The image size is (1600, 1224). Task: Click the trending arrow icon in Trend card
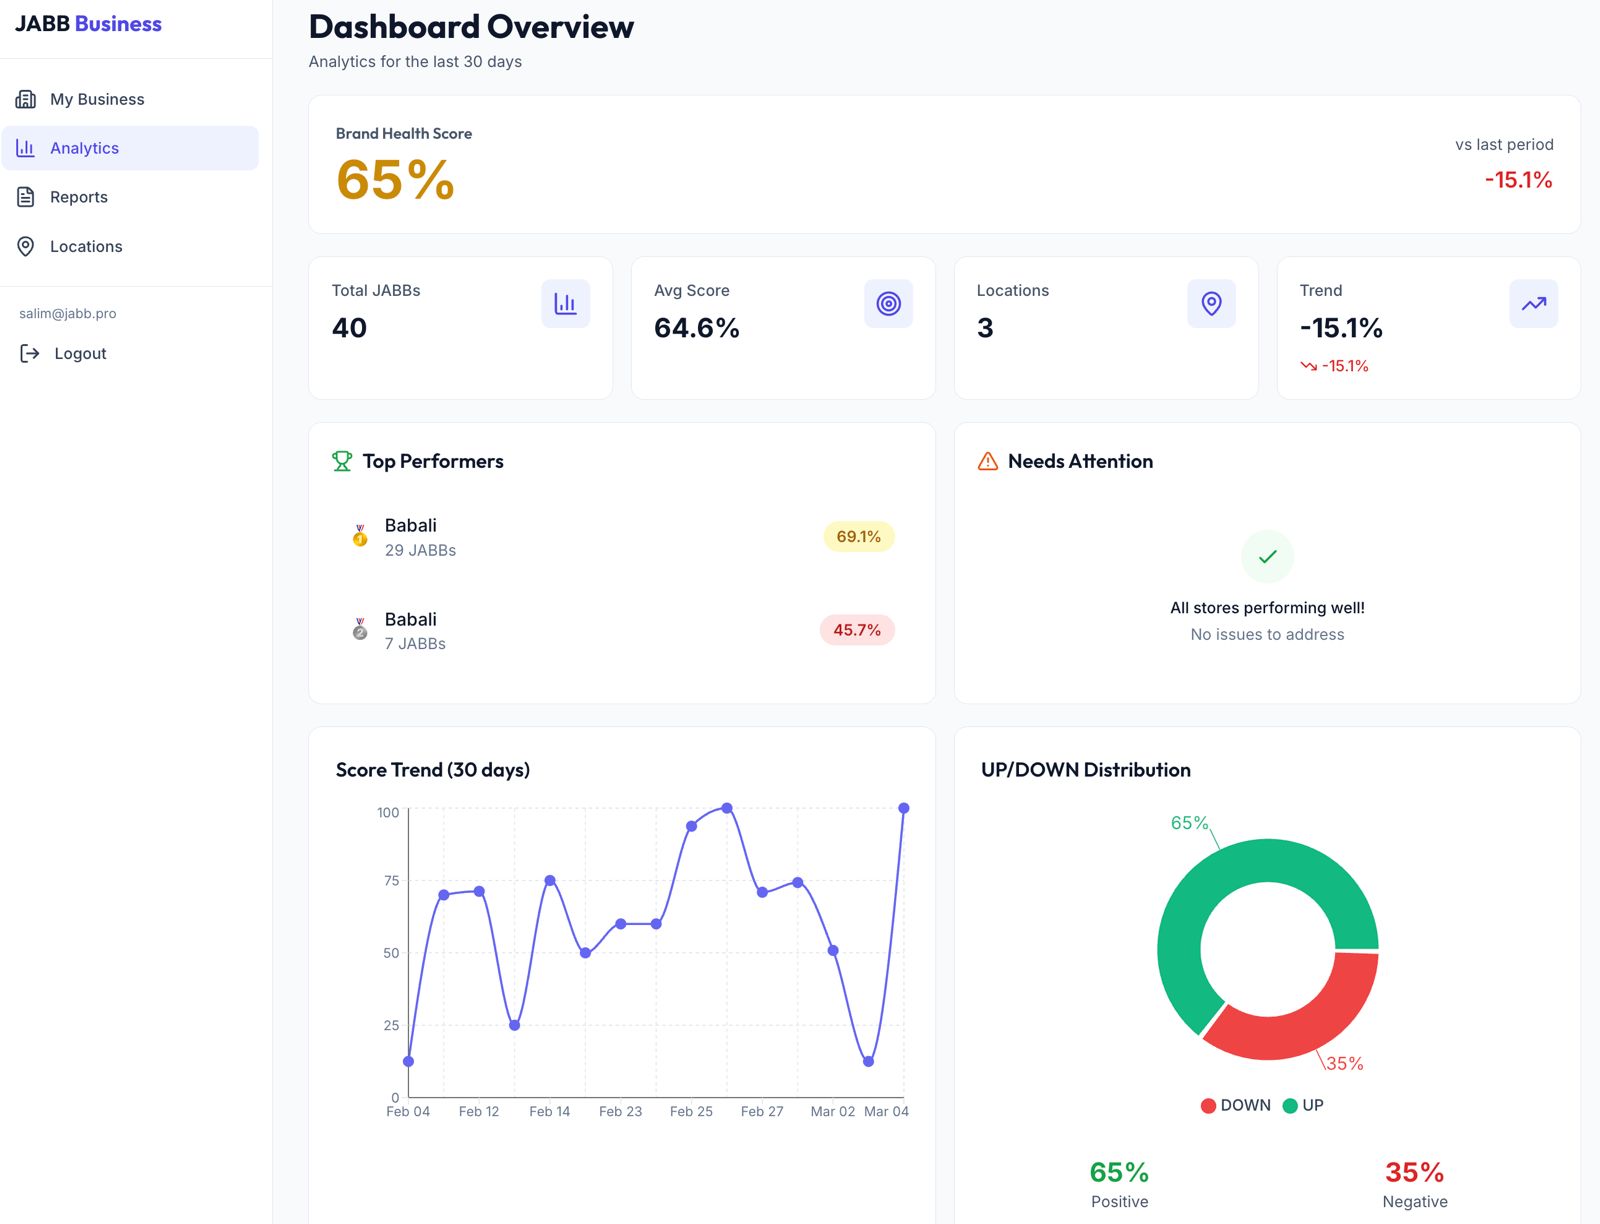tap(1533, 304)
